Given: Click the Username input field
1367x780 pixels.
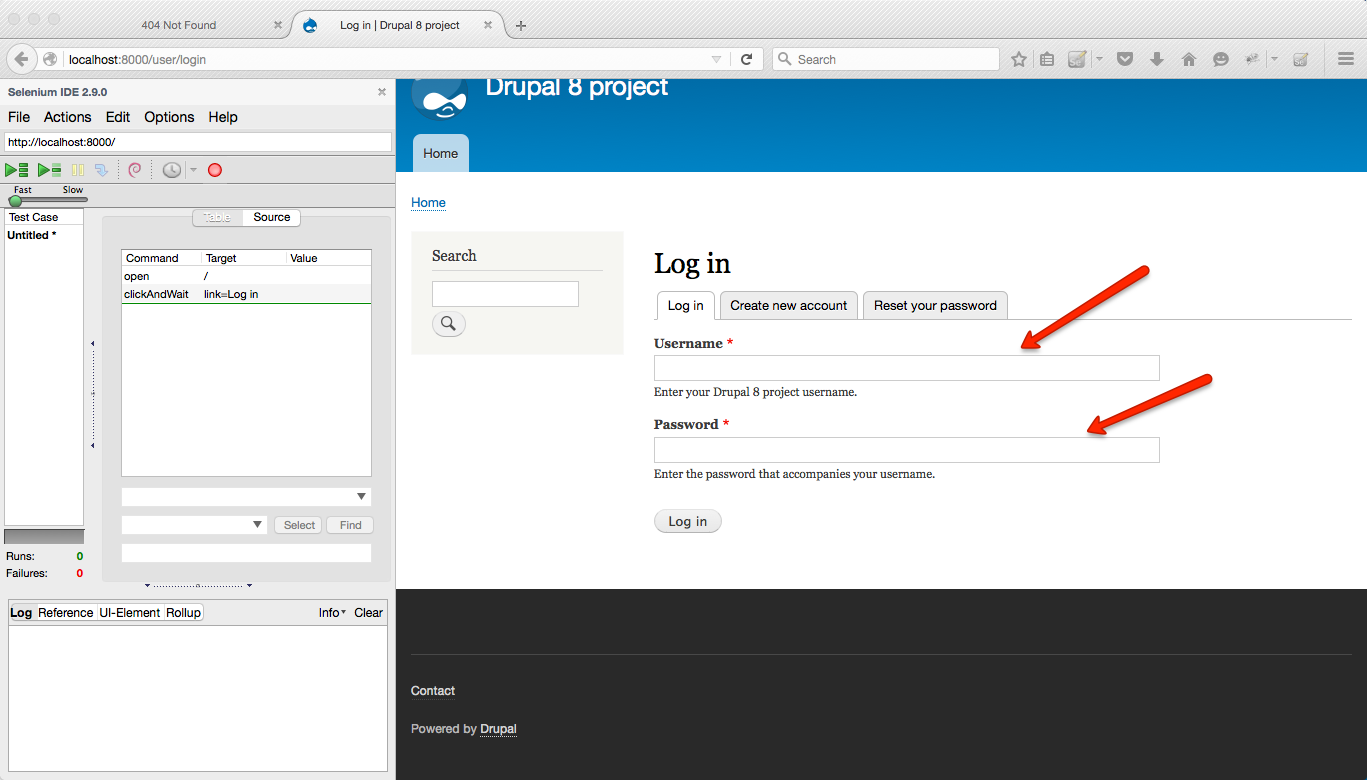Looking at the screenshot, I should 907,368.
